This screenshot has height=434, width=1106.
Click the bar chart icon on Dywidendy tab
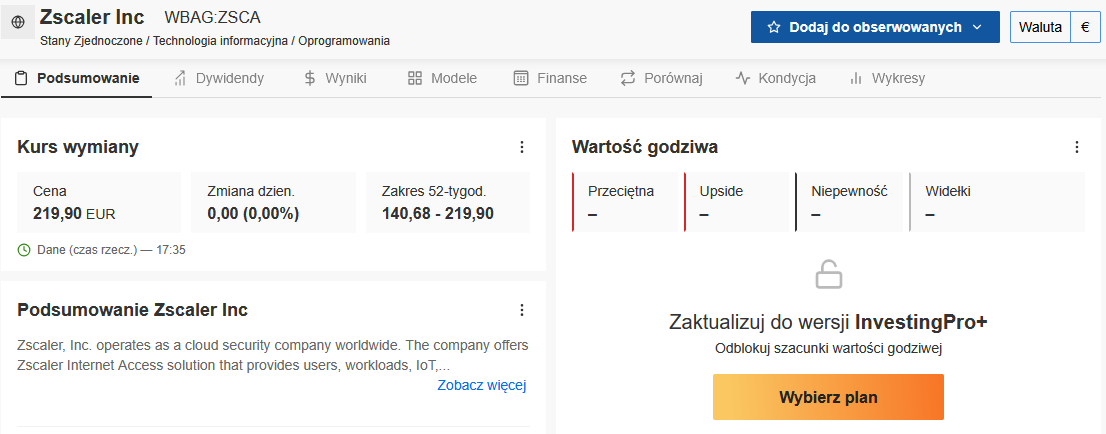click(x=180, y=78)
